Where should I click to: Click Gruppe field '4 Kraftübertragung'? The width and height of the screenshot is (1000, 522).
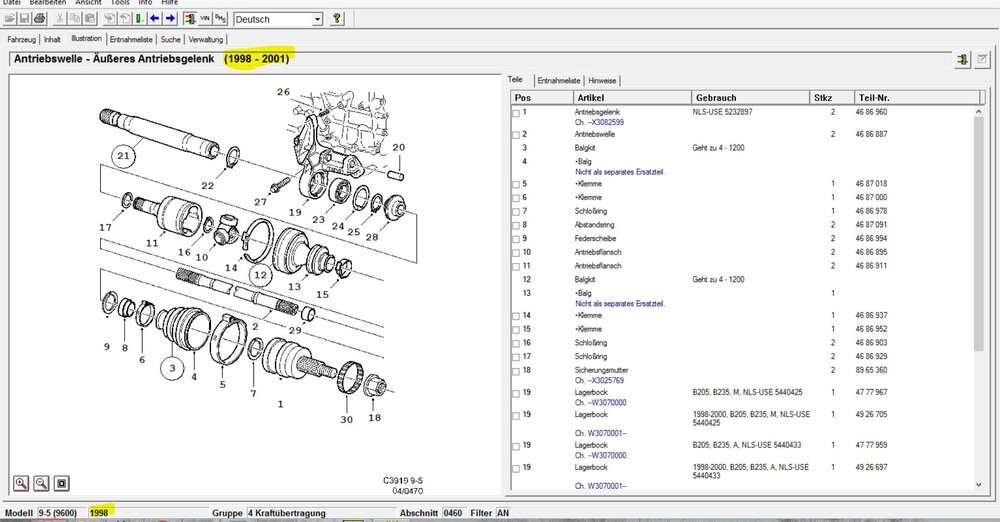point(320,512)
